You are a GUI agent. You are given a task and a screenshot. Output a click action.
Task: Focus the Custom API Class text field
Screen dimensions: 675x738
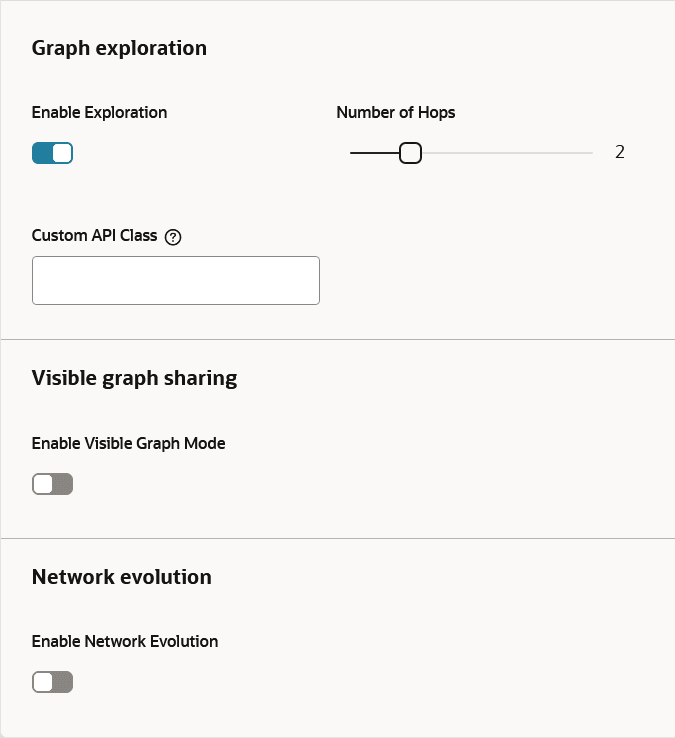point(176,281)
